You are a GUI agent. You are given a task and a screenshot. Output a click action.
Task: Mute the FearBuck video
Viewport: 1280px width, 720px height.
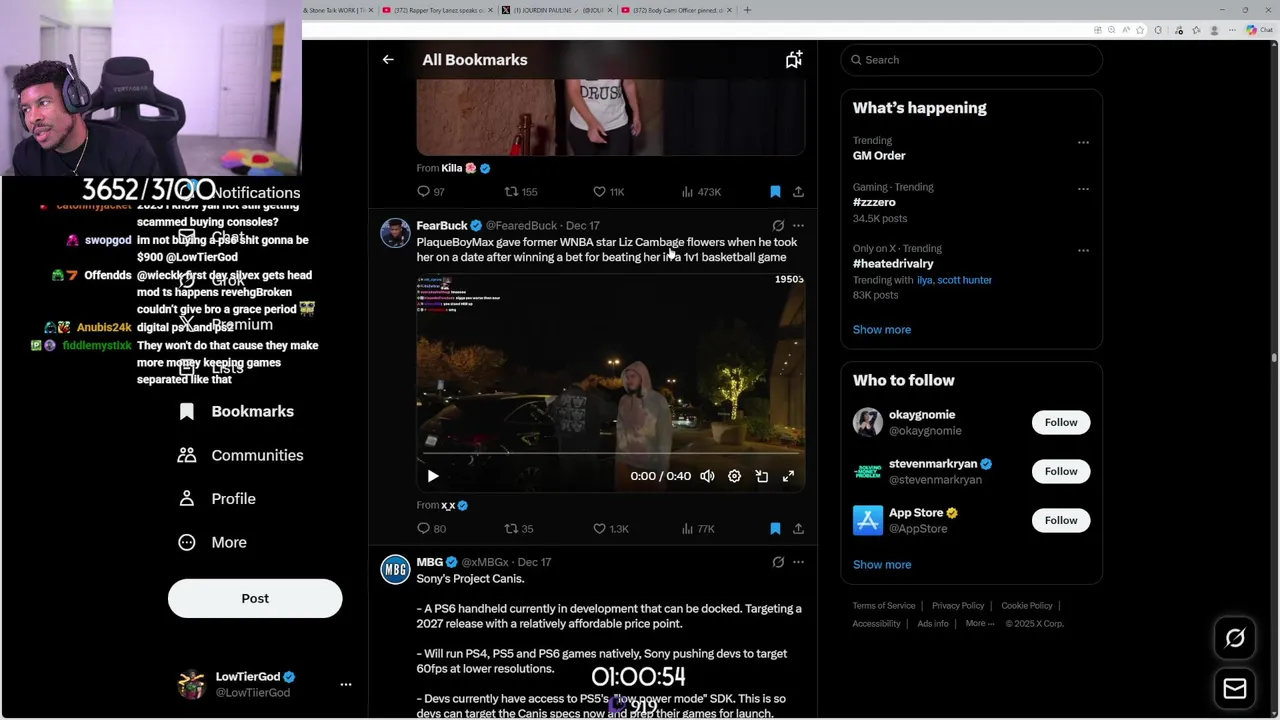[707, 476]
